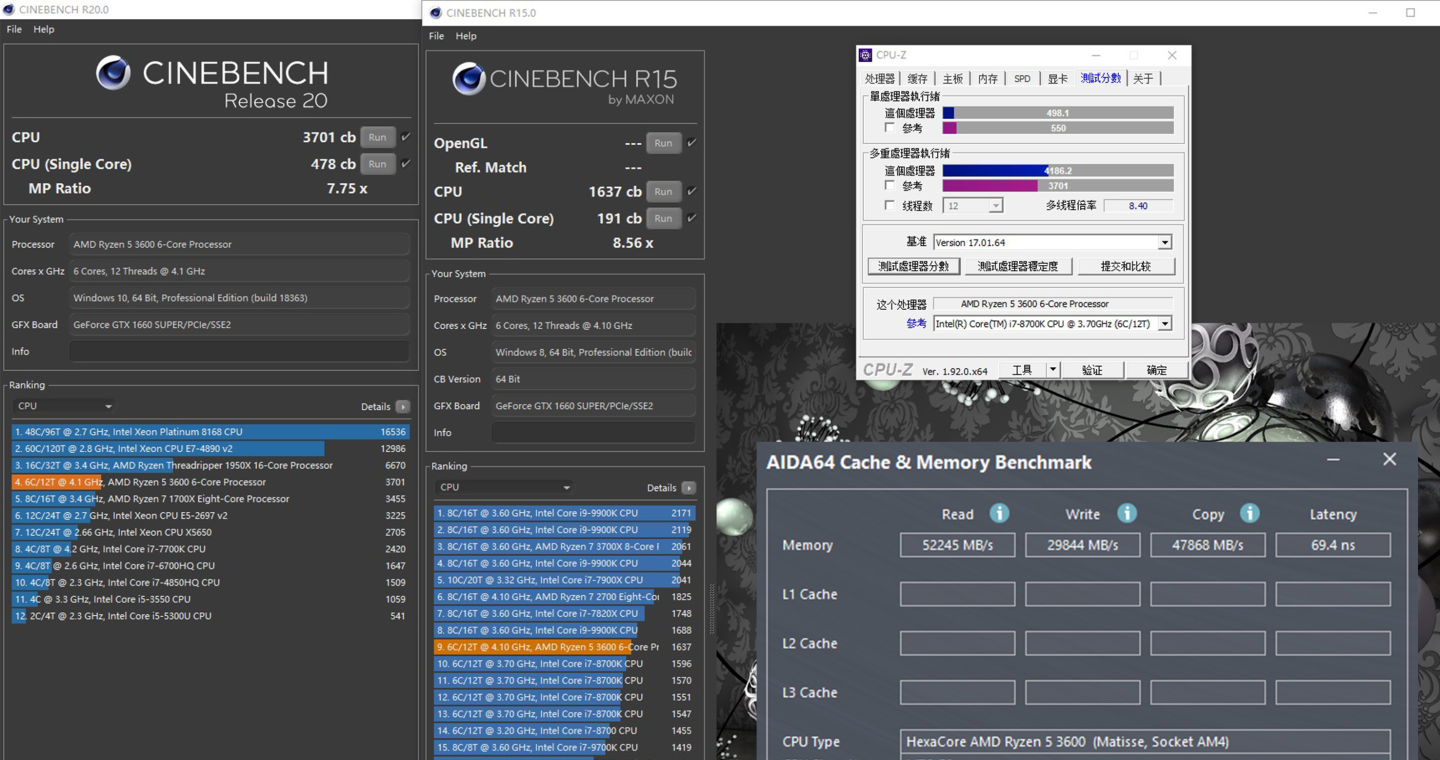This screenshot has width=1440, height=760.
Task: Click the CPU-Z app icon in title bar
Action: (x=866, y=56)
